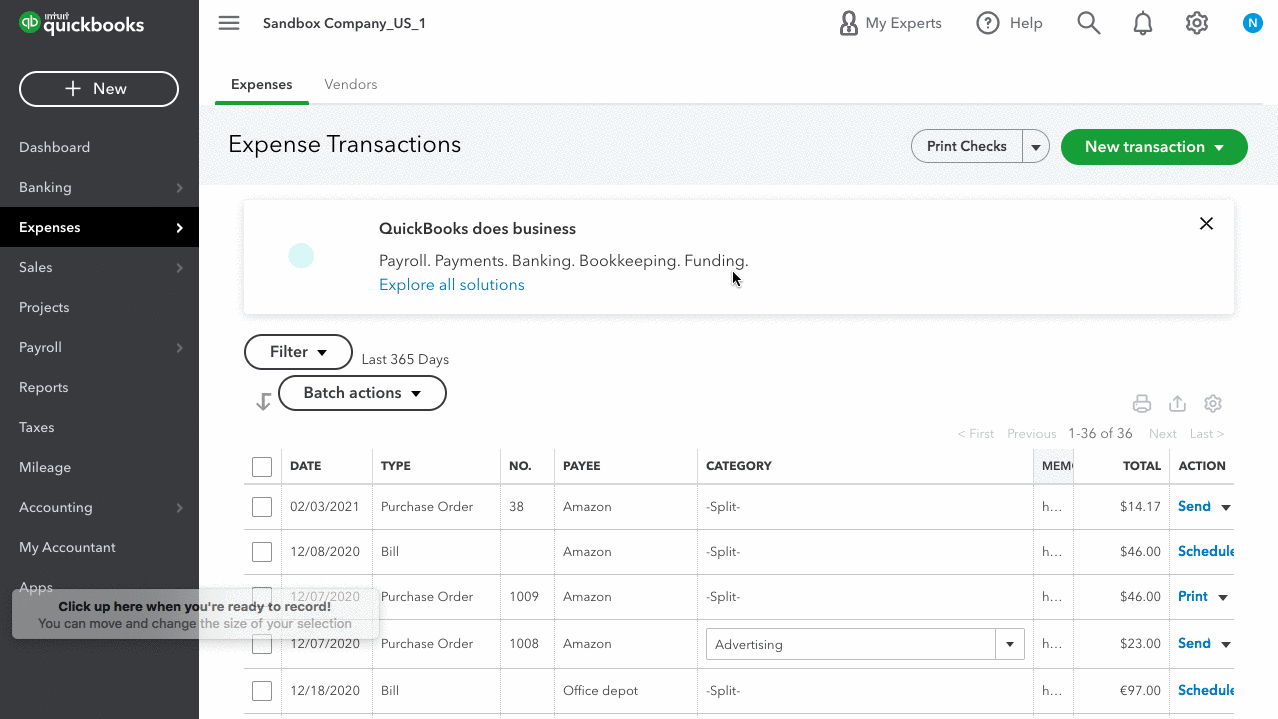Click the €97.00 total cell
The image size is (1278, 719).
click(1141, 691)
